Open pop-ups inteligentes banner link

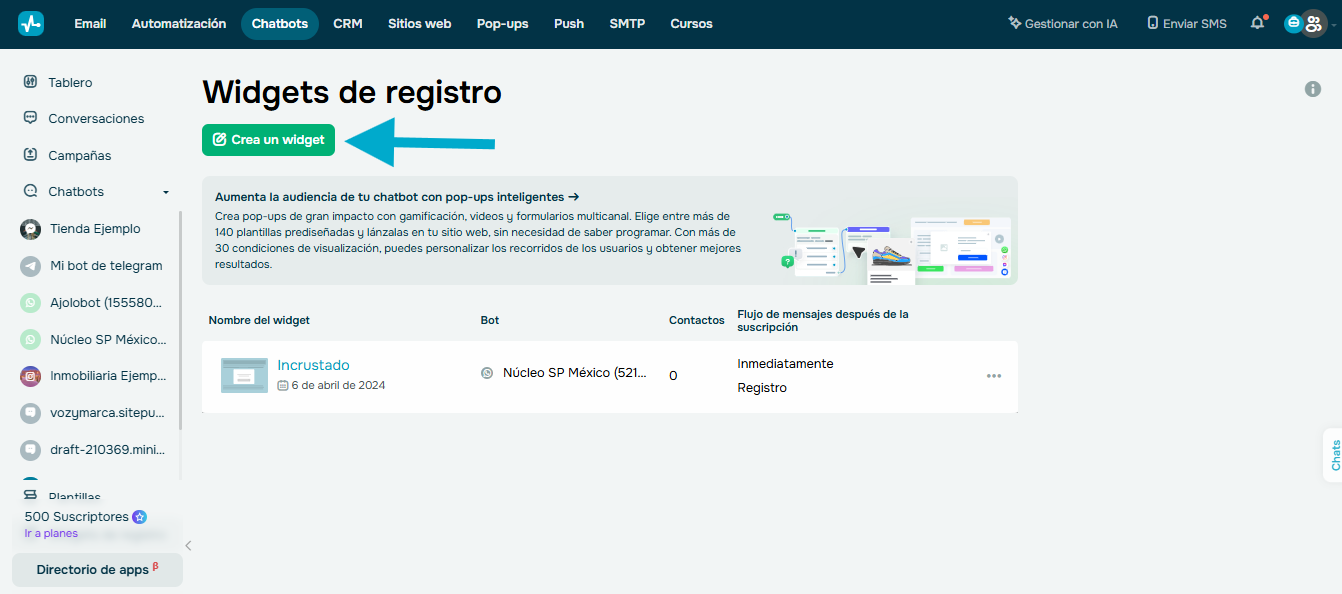tap(397, 197)
